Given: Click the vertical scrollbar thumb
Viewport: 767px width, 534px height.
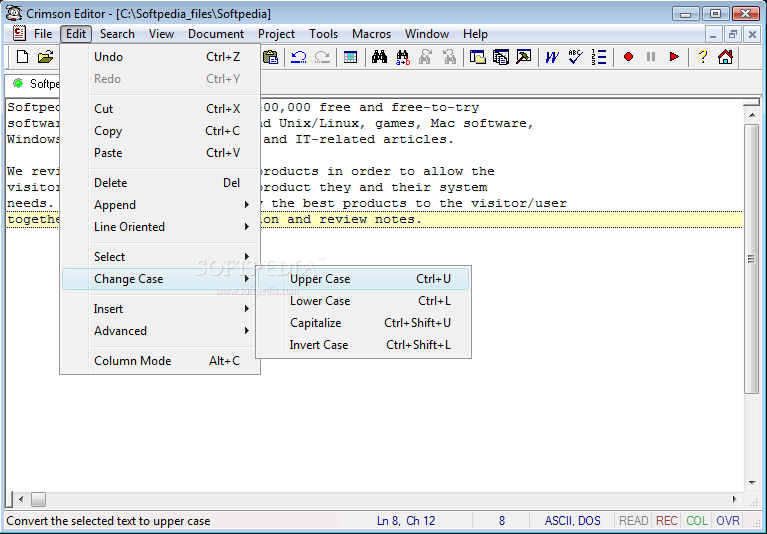Looking at the screenshot, I should pos(751,258).
